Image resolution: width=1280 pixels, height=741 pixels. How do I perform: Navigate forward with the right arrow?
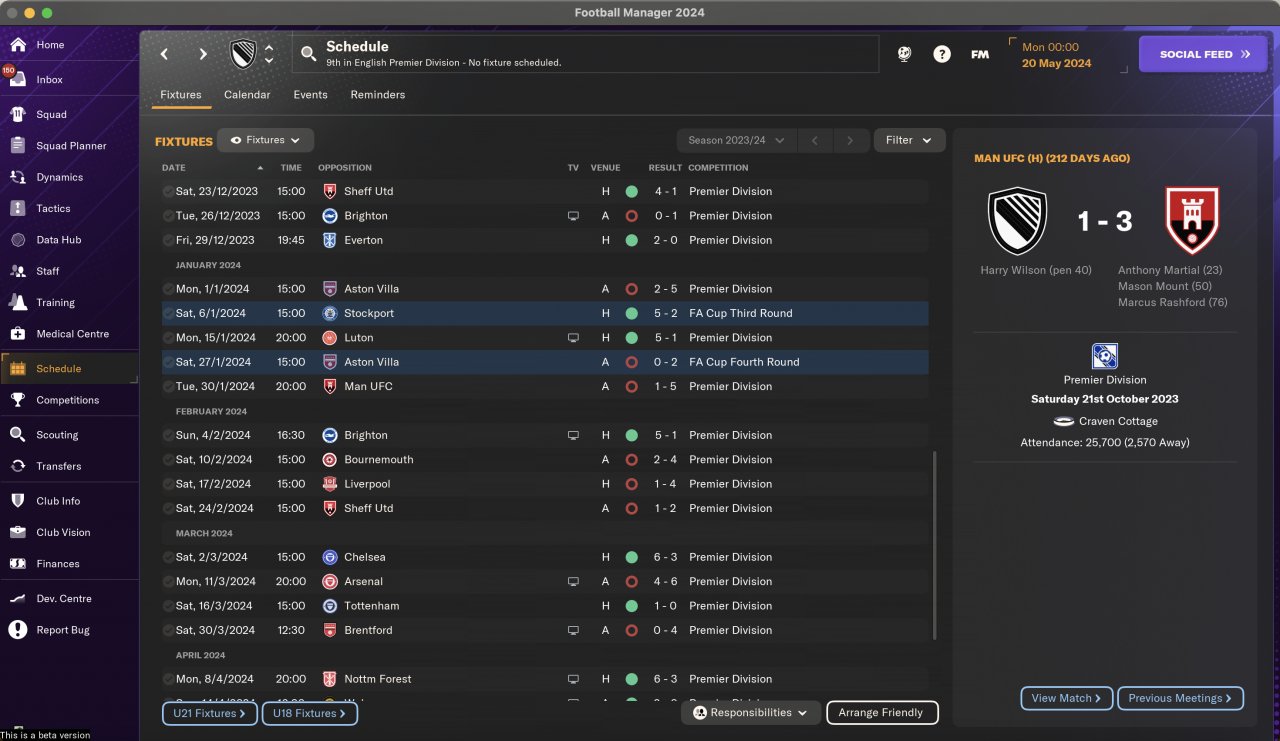pos(203,54)
